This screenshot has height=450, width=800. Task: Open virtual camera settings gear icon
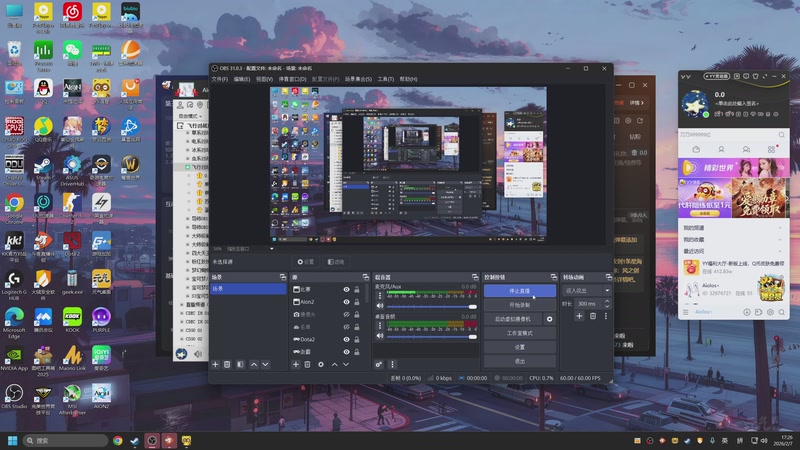[549, 319]
